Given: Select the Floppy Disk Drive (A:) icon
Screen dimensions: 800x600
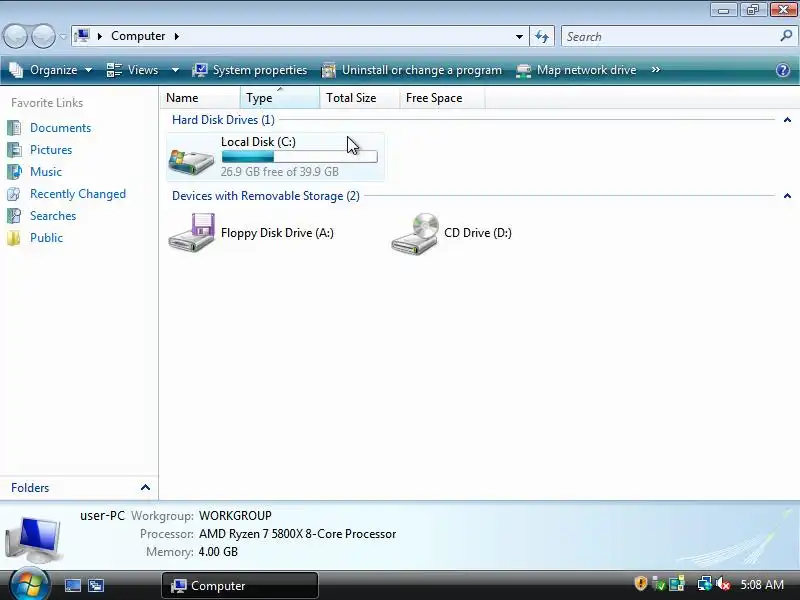Looking at the screenshot, I should 192,232.
